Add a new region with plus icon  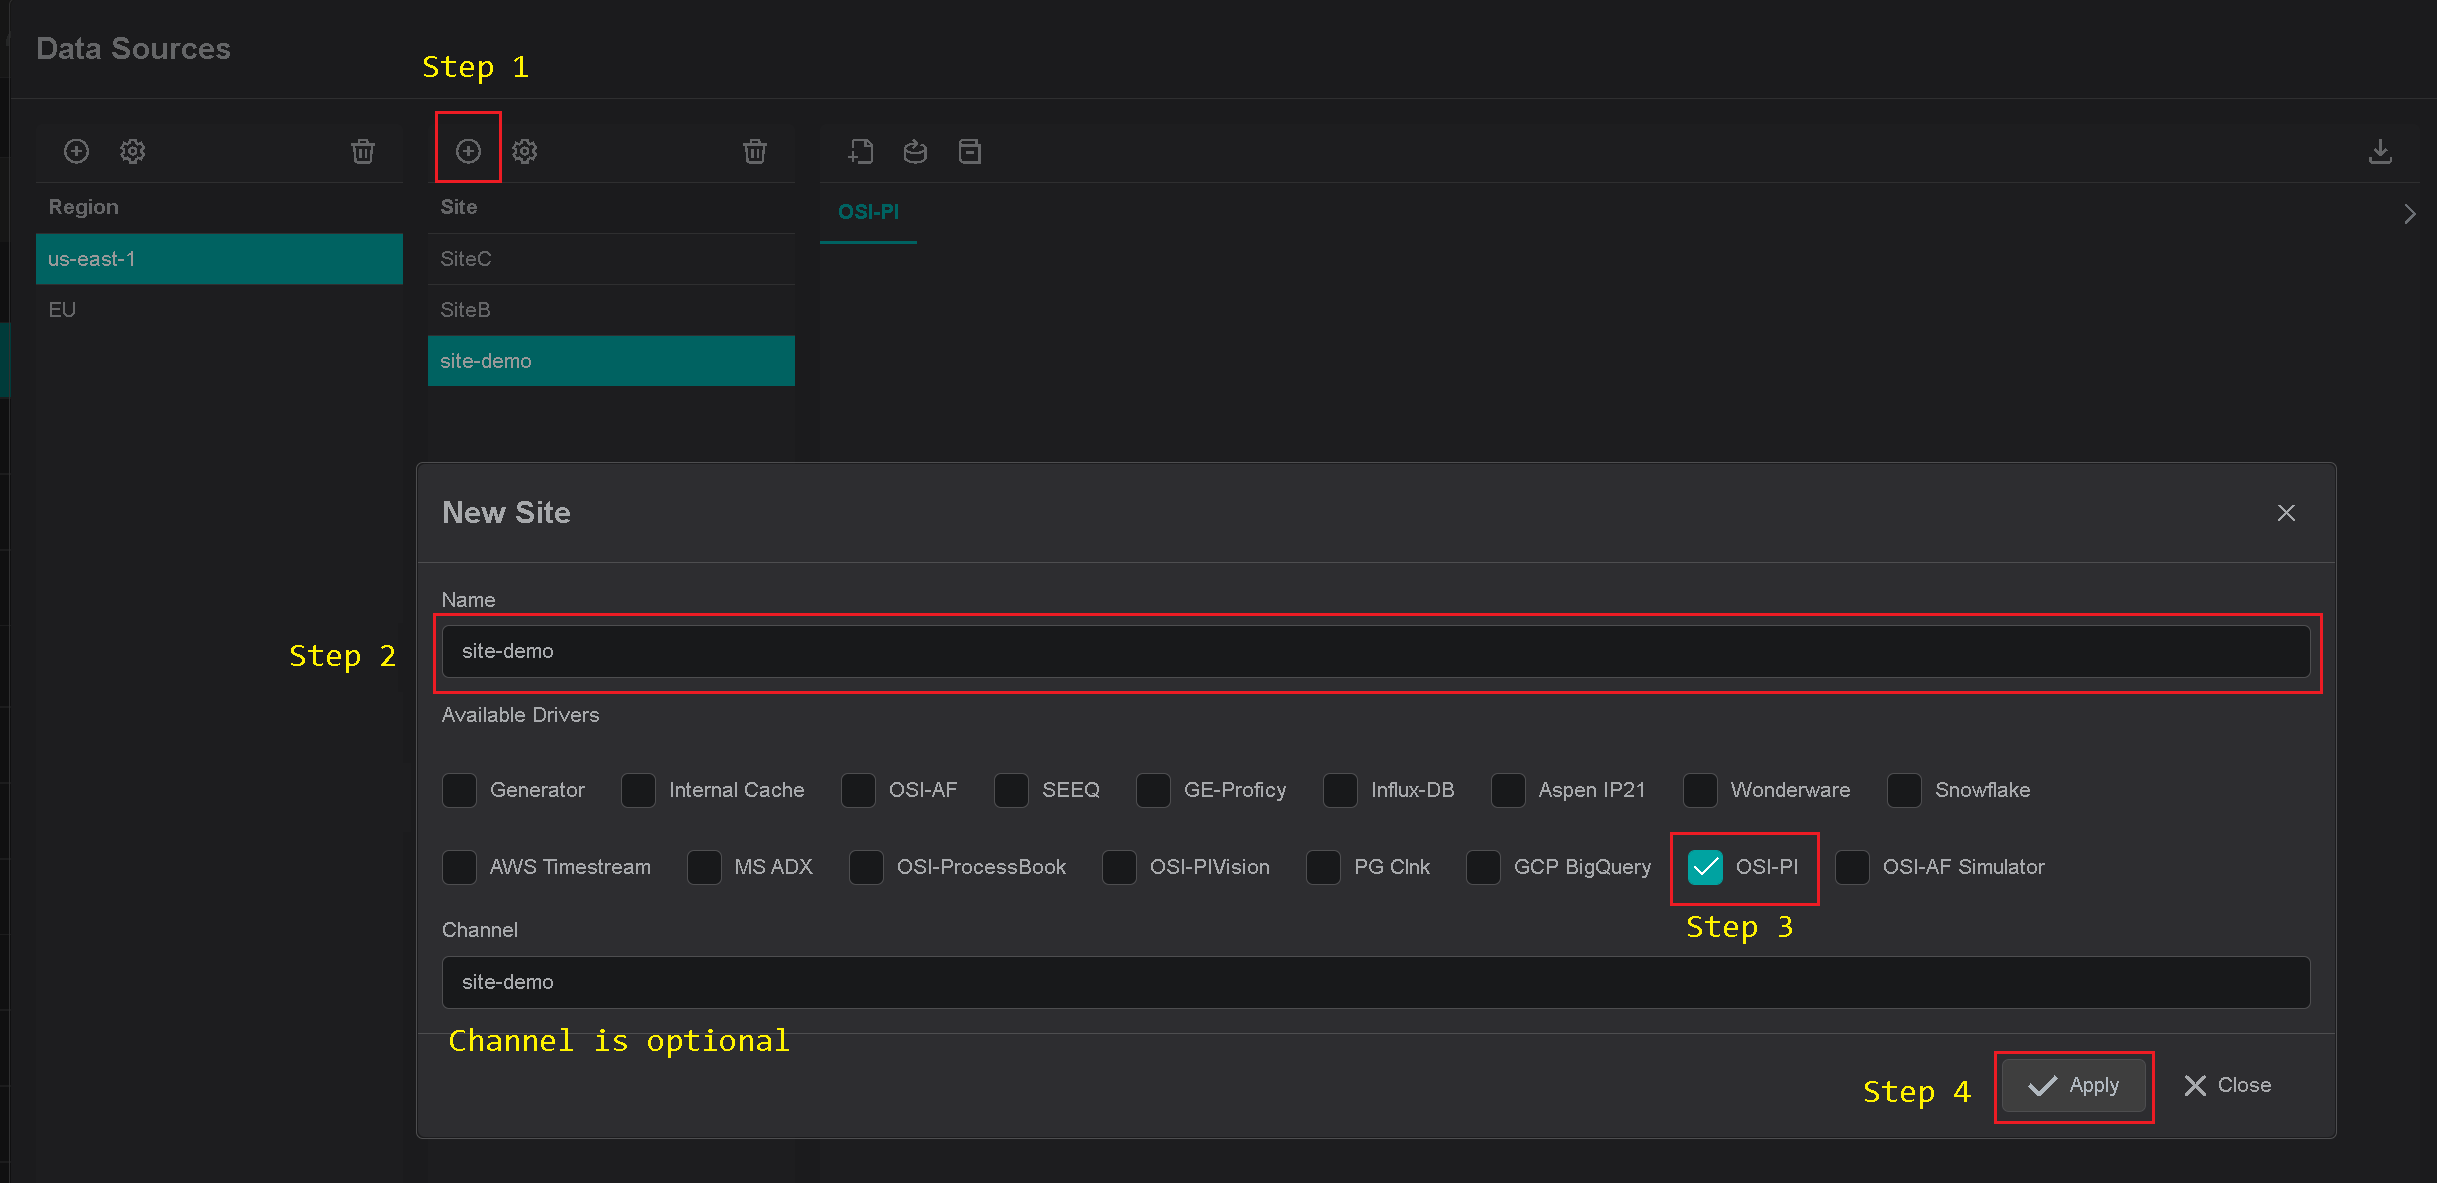pyautogui.click(x=76, y=151)
